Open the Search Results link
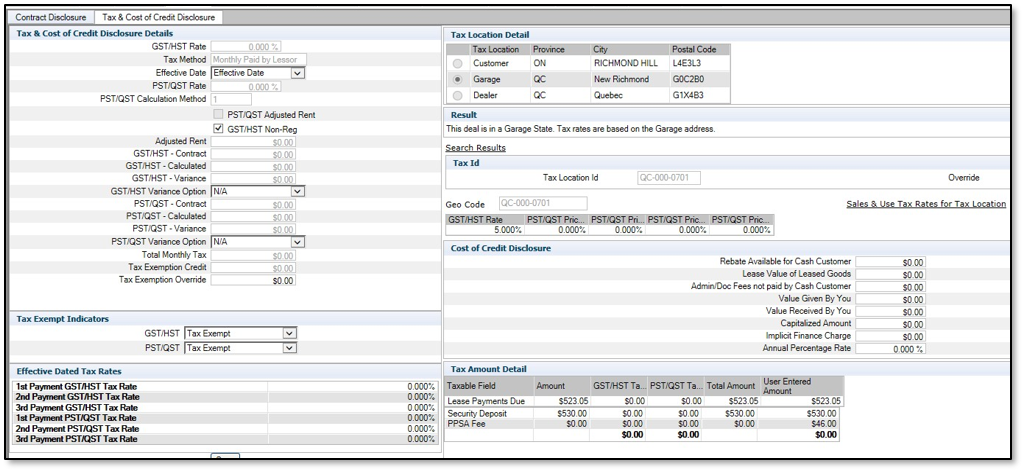Screen dimensions: 1024x472 click(x=475, y=148)
